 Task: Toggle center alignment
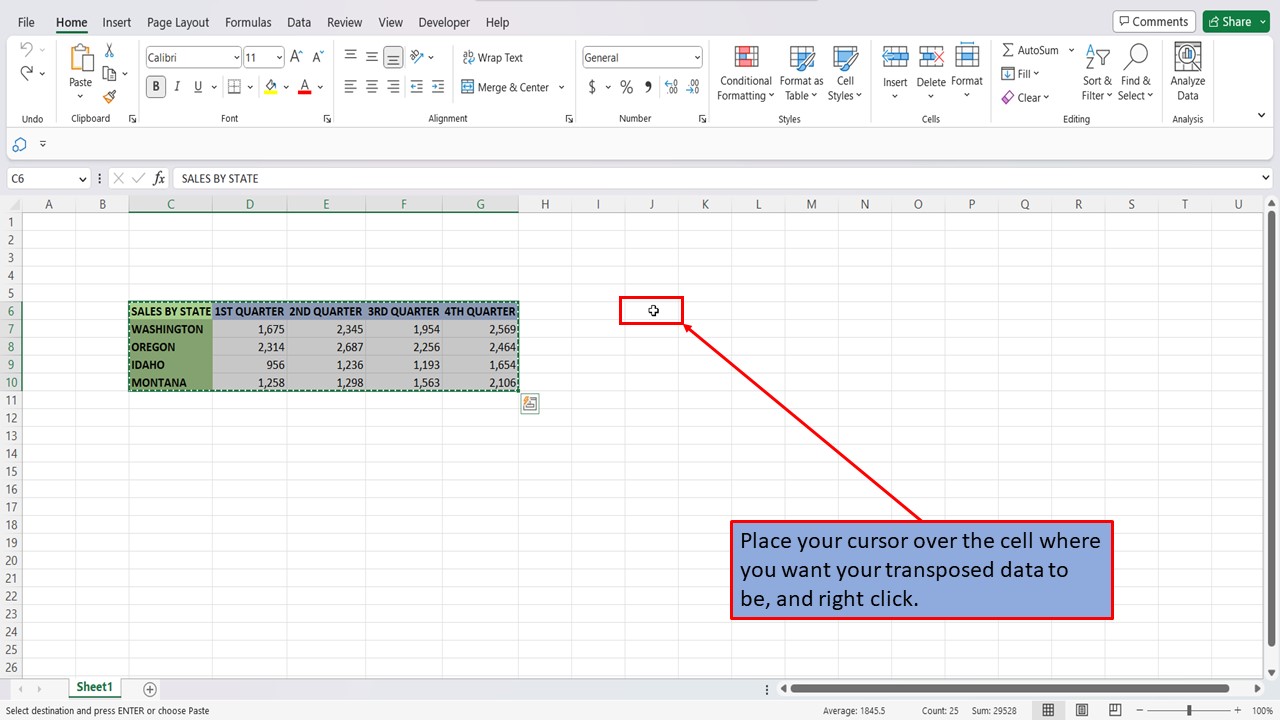[x=371, y=87]
